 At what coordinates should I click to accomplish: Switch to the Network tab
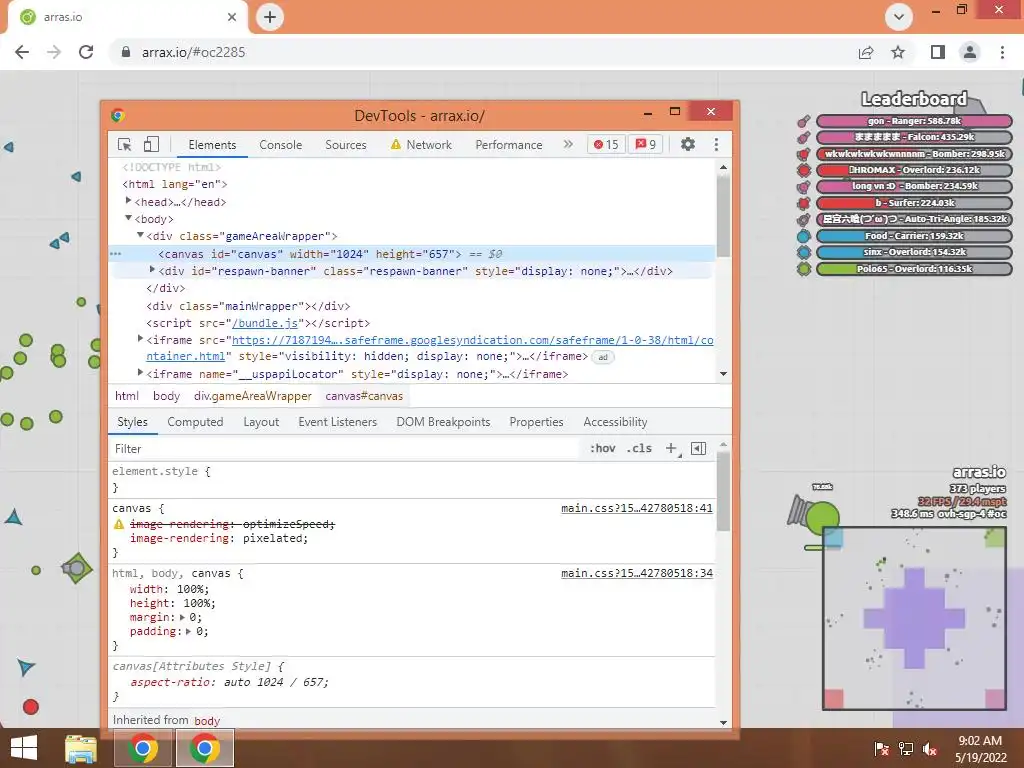click(421, 144)
